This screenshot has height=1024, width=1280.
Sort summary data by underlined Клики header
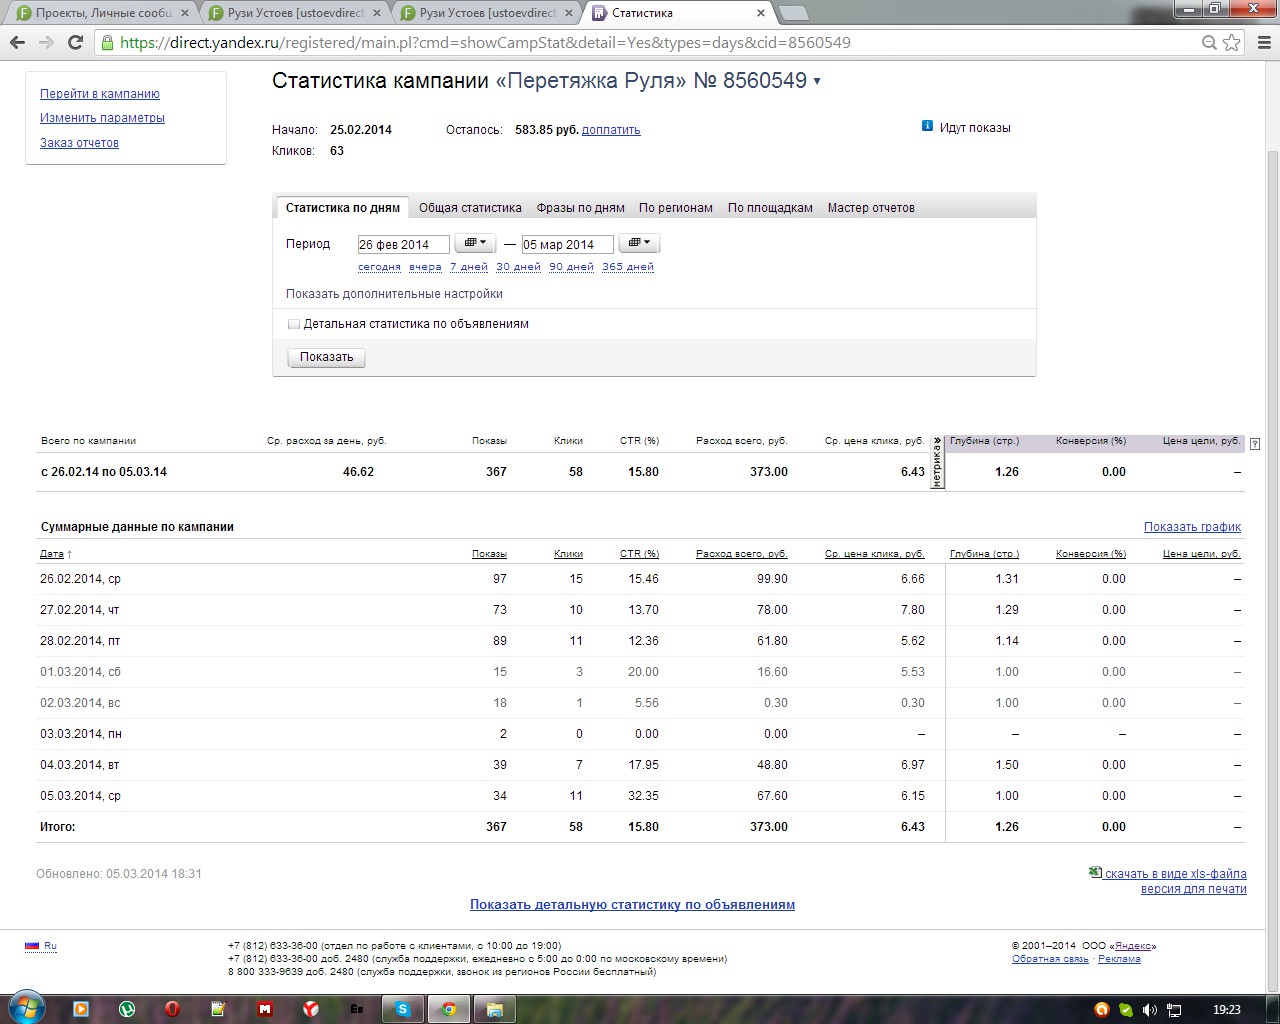click(568, 553)
